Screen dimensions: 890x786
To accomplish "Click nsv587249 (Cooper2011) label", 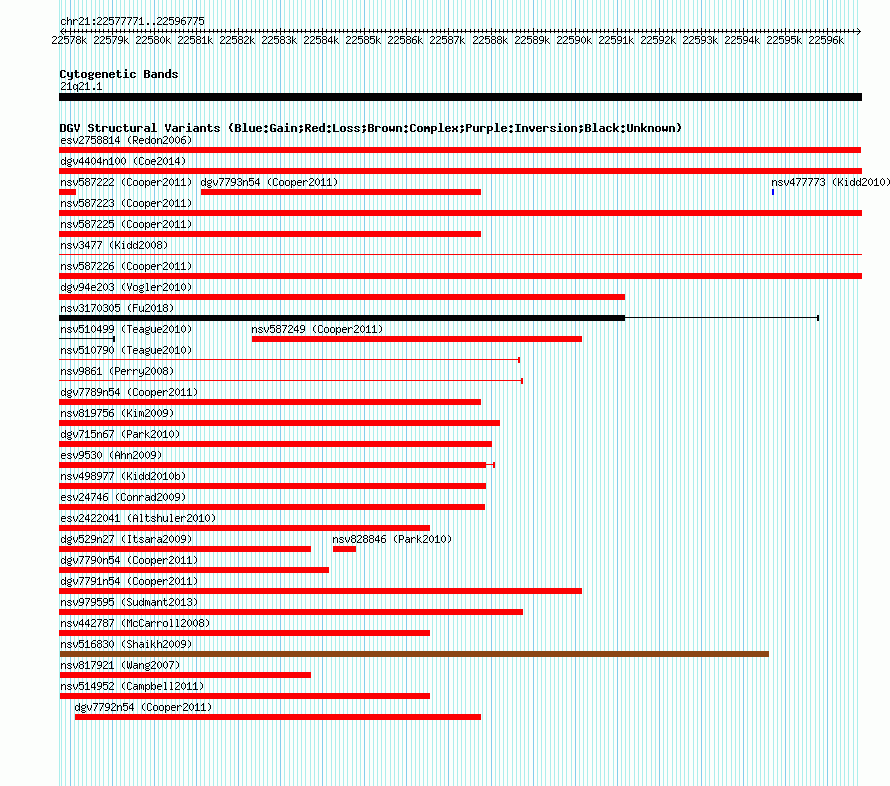I will pyautogui.click(x=317, y=329).
